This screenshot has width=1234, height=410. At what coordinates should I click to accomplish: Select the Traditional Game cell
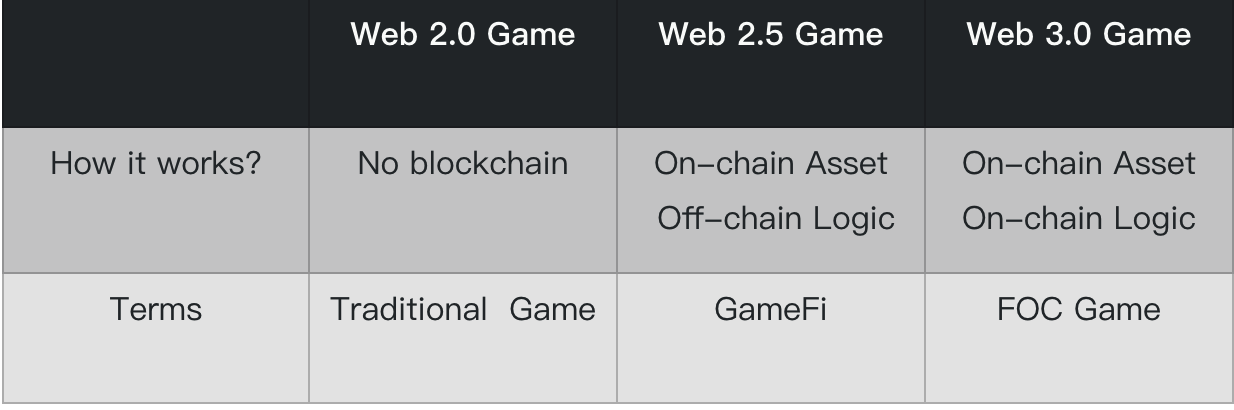(462, 309)
